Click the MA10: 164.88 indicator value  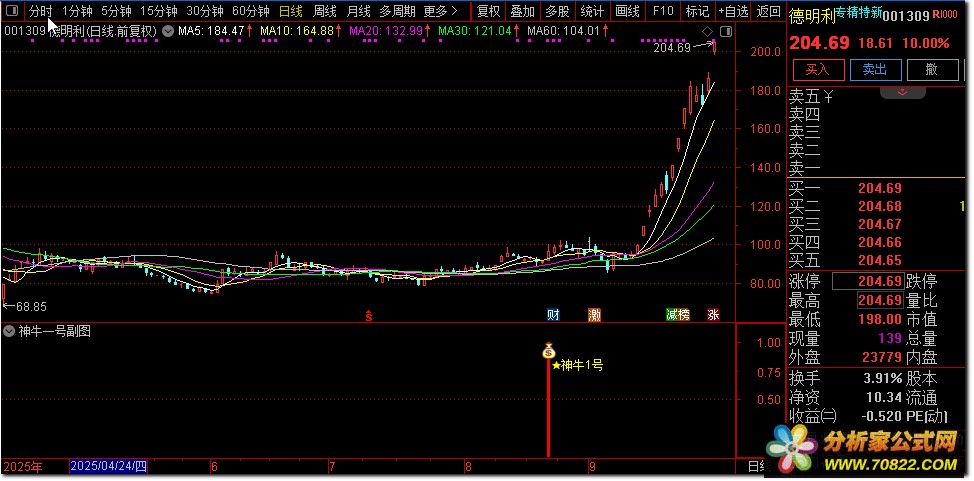[301, 30]
